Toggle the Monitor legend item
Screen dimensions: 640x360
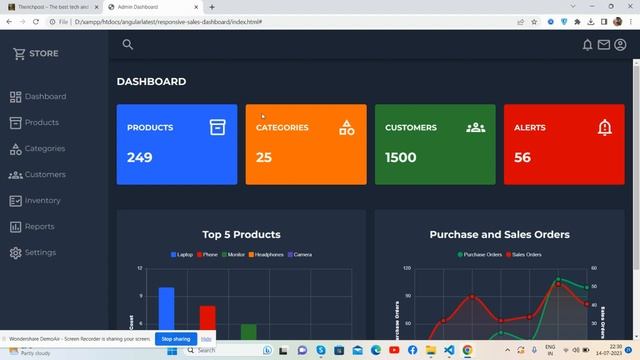click(x=233, y=255)
